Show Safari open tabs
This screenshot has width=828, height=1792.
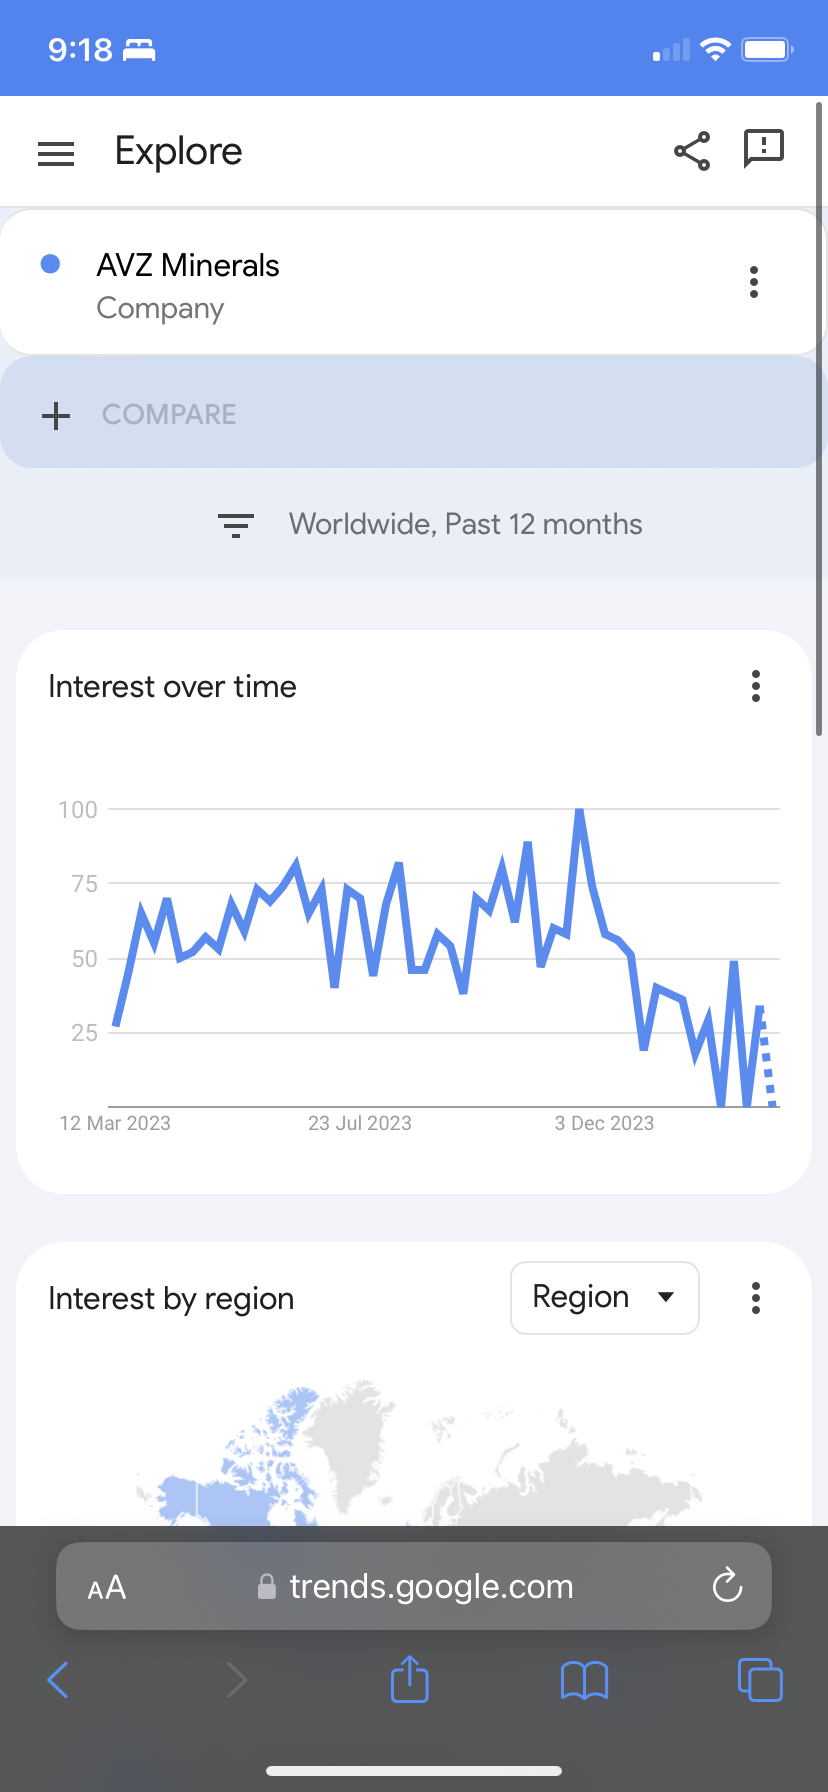click(760, 1679)
